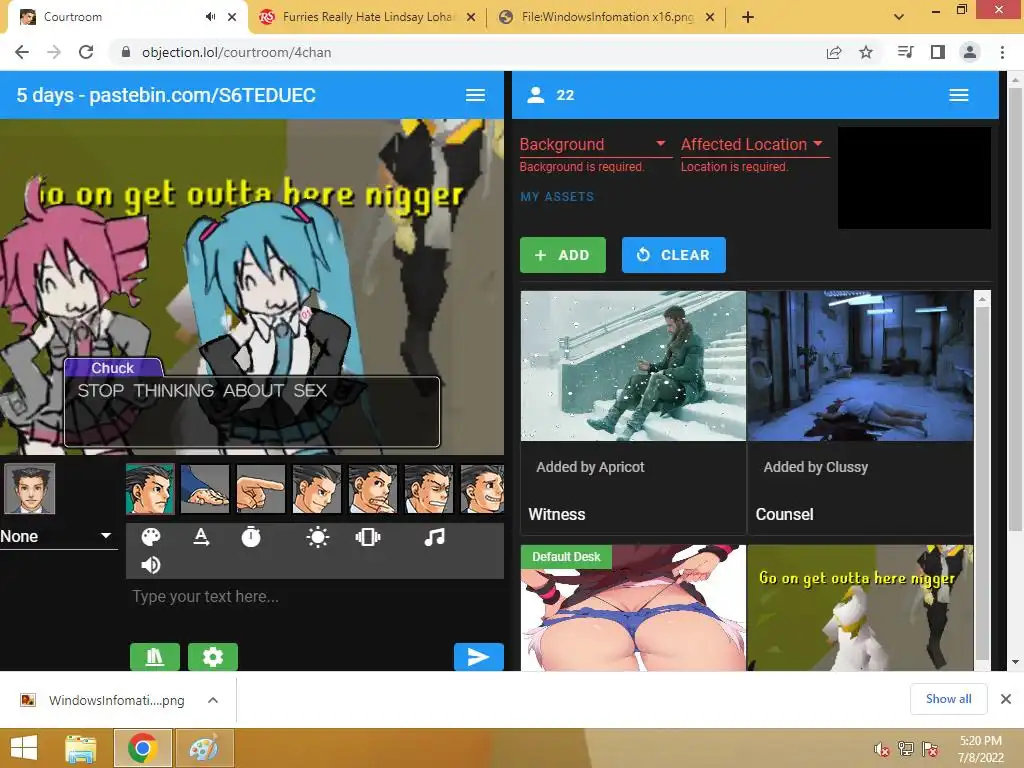Screen dimensions: 1024x768
Task: Close the Furries Really Hate Lindsay tab
Action: 471,17
